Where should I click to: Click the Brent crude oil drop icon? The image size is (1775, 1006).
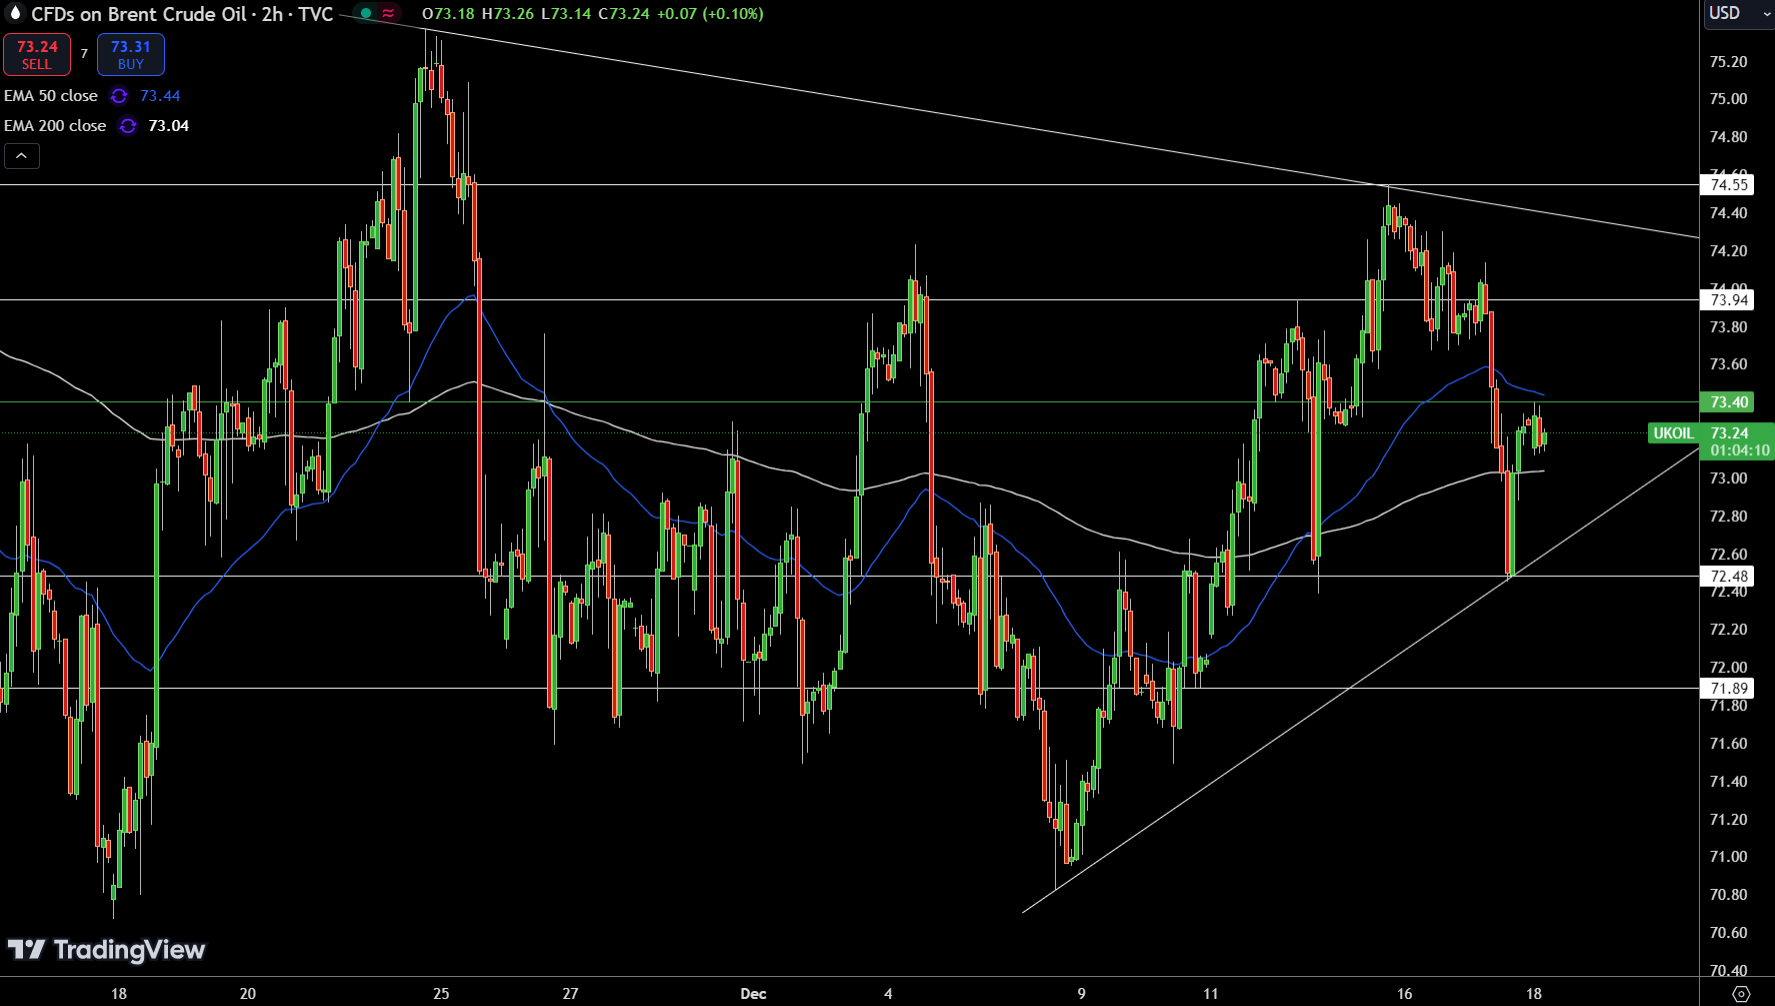(15, 13)
